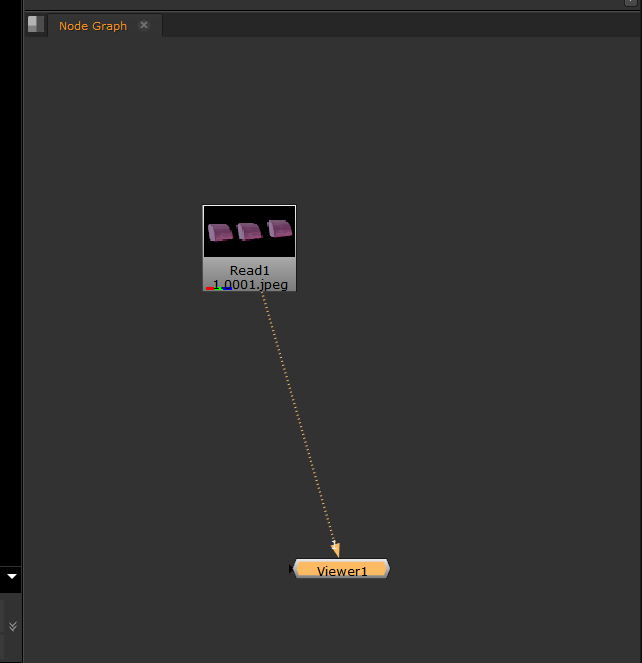
Task: Open the white dropdown arrow in the left panel
Action: (x=12, y=576)
